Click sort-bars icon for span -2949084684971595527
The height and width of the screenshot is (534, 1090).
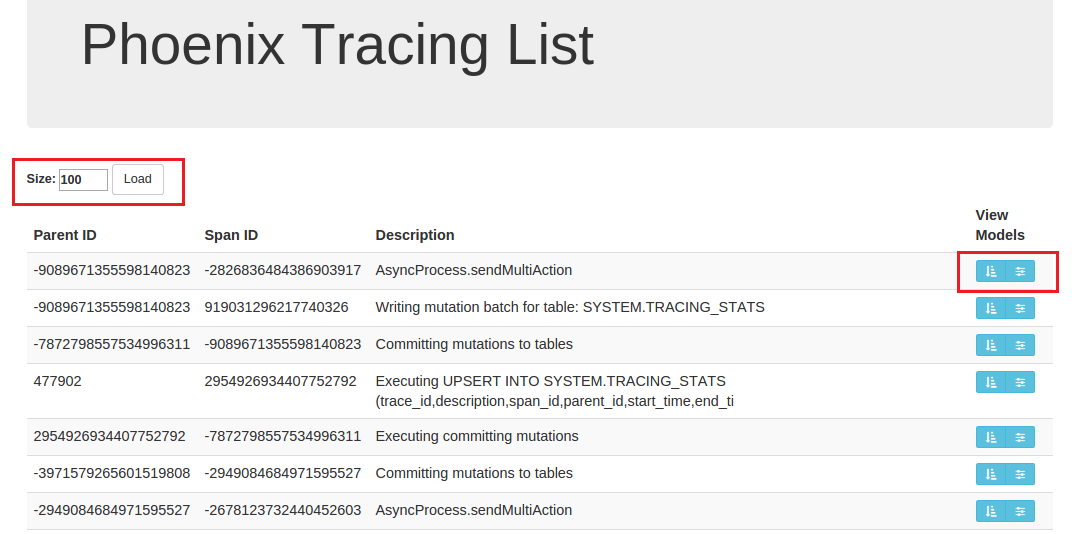point(991,474)
